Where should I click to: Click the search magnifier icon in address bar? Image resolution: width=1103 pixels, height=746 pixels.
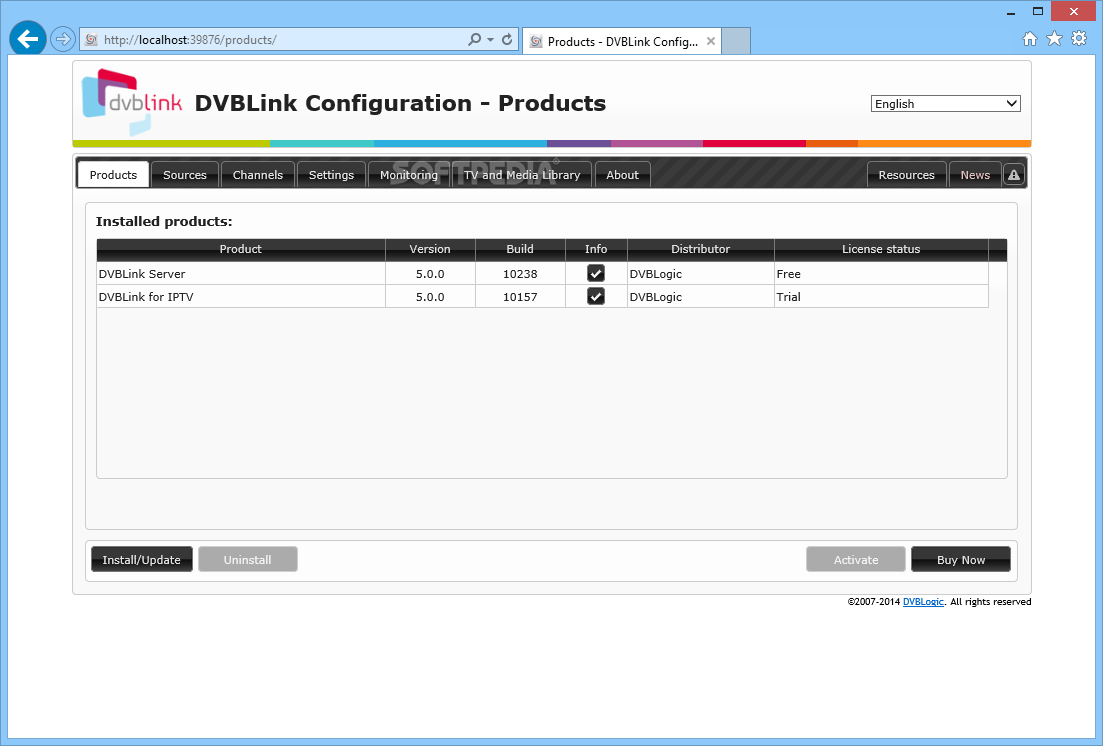point(475,39)
